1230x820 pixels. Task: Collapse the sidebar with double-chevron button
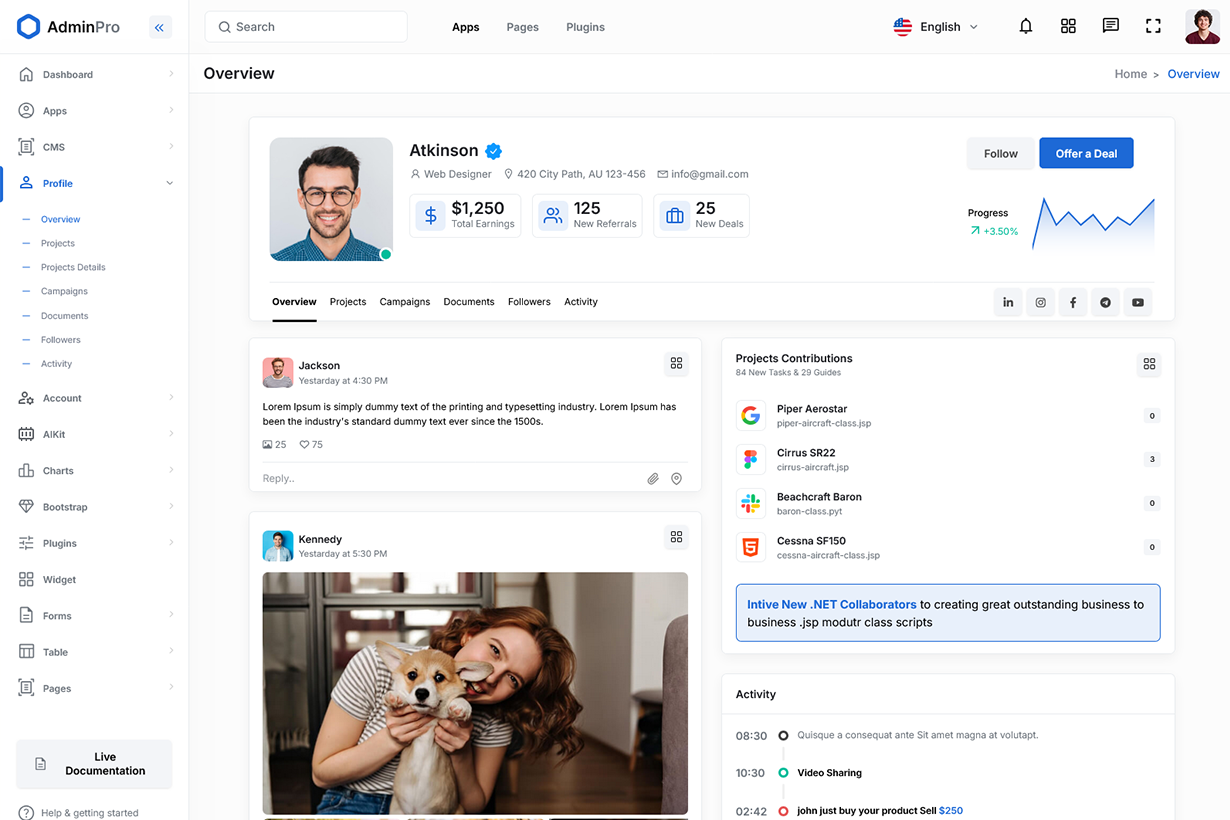[159, 27]
